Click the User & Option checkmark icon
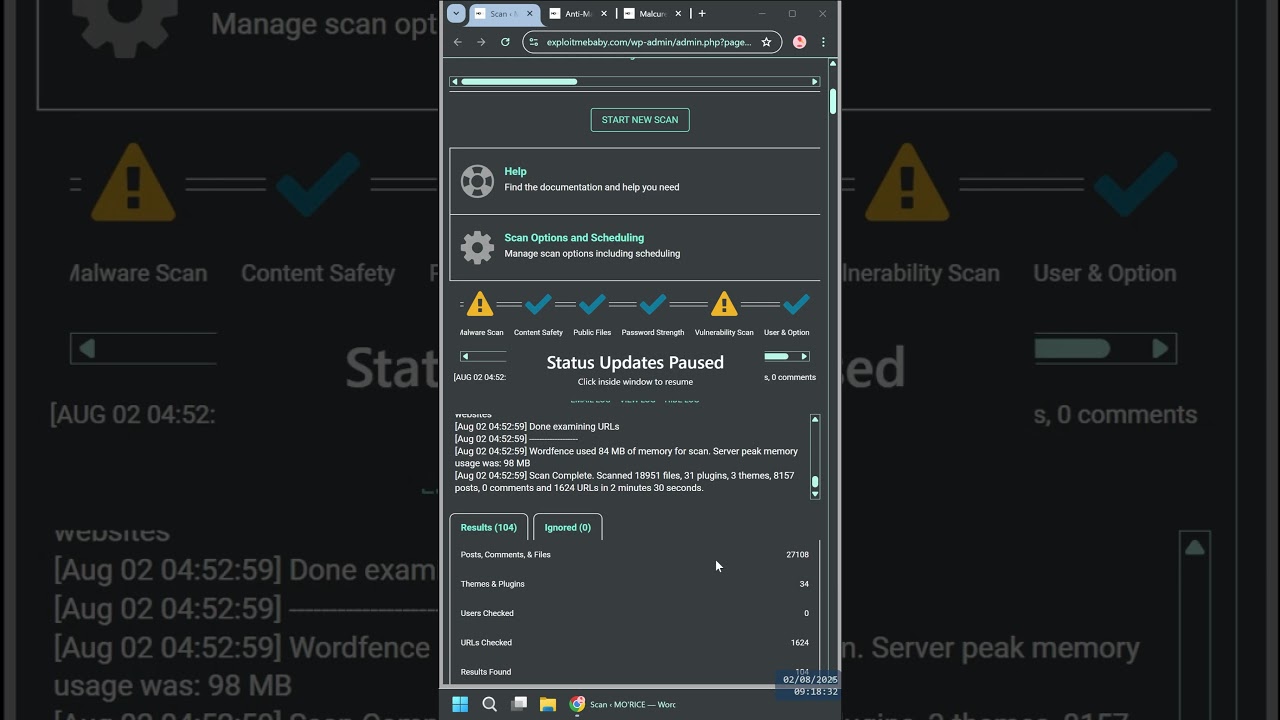 click(796, 303)
